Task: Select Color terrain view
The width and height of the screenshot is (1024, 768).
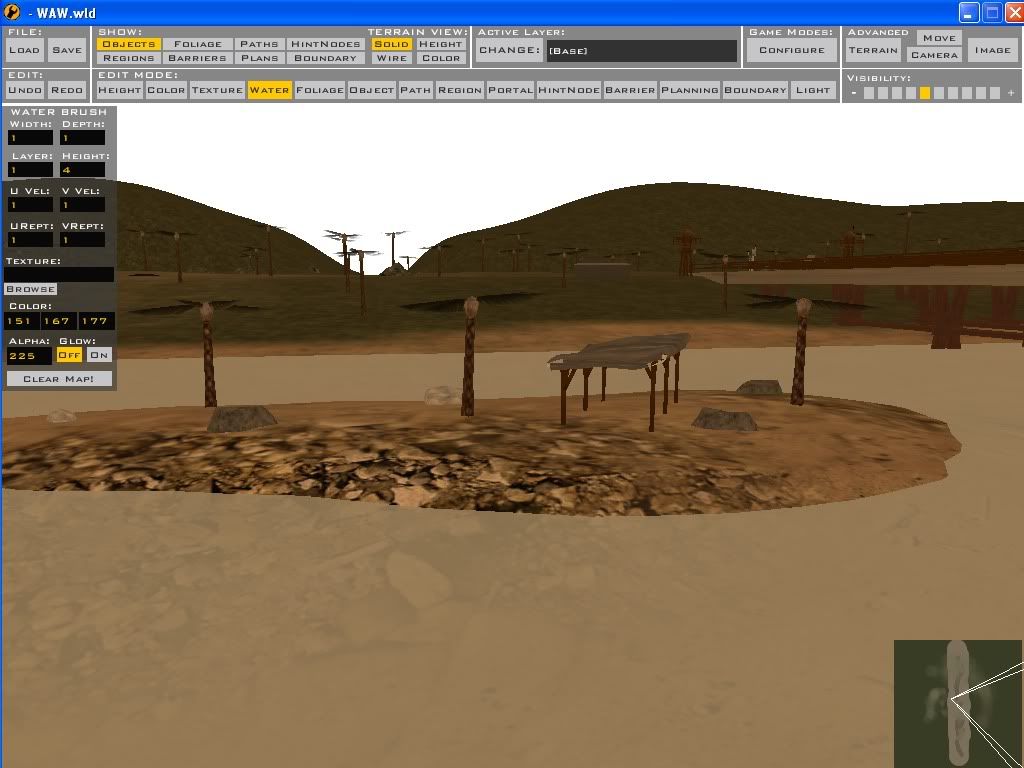Action: 440,58
